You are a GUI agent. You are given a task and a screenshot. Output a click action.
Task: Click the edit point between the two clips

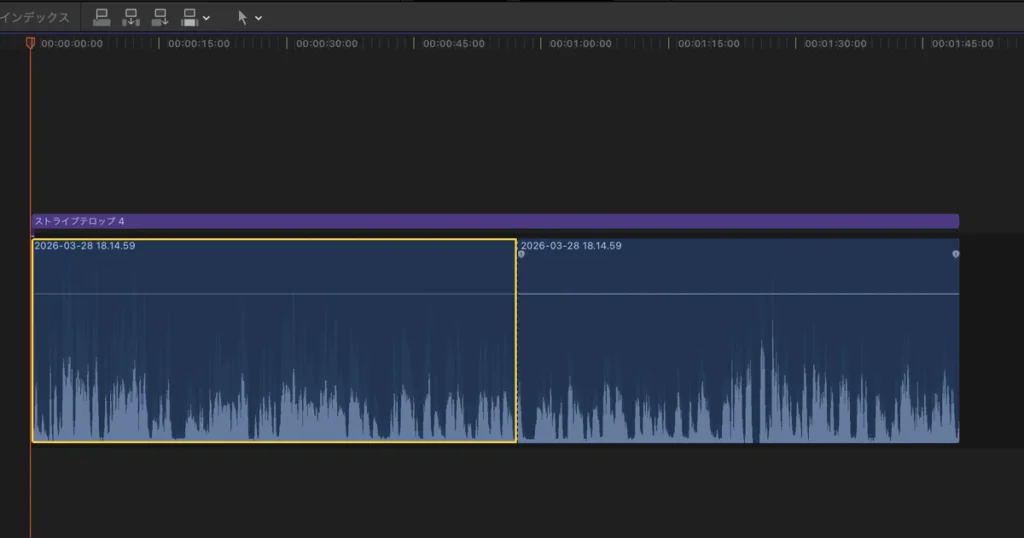coord(517,340)
